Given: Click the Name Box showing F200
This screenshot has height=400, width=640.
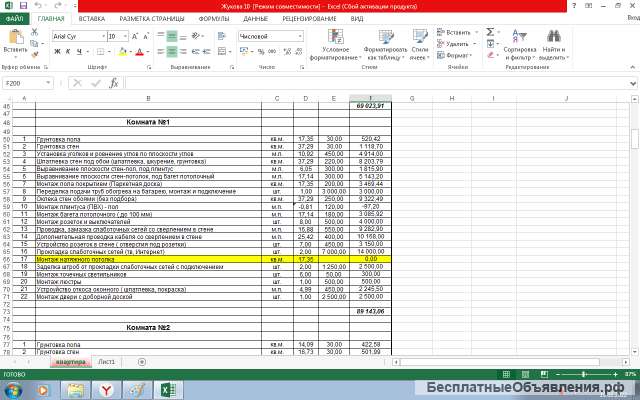Looking at the screenshot, I should [25, 83].
